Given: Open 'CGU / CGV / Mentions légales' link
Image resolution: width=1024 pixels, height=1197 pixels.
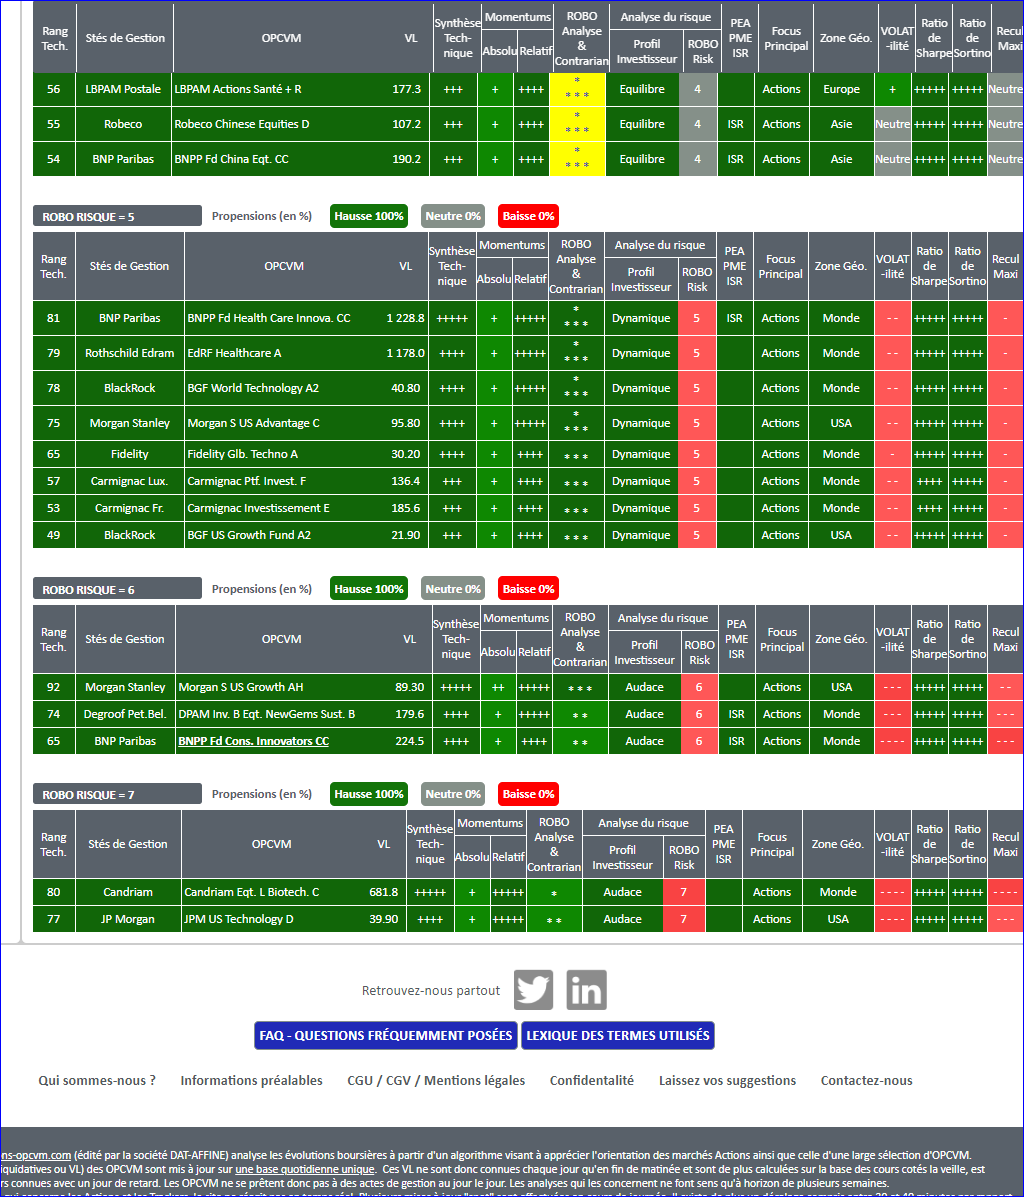Looking at the screenshot, I should pyautogui.click(x=436, y=1080).
